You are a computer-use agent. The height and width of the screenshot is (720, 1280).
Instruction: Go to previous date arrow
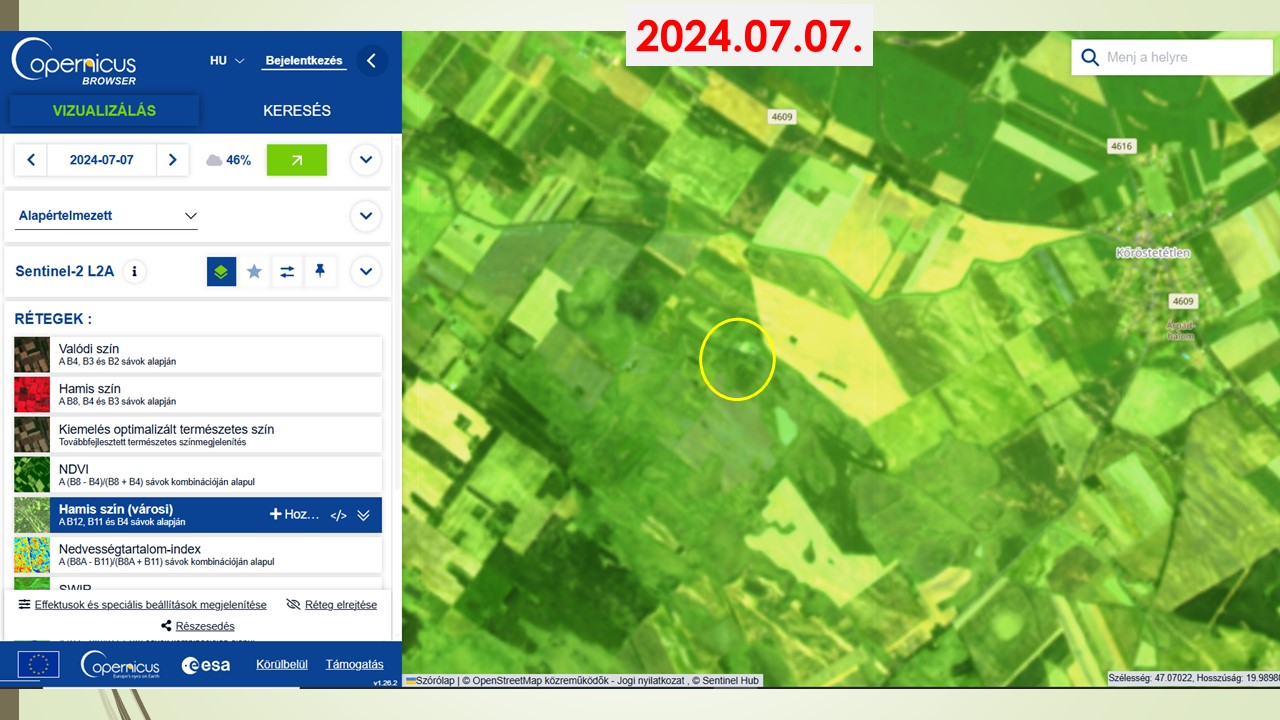31,160
